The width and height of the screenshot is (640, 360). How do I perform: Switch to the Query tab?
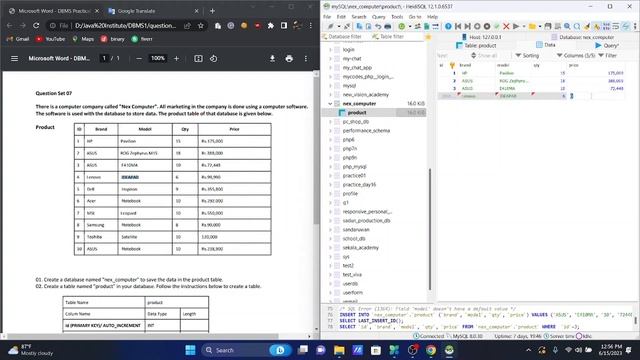point(607,45)
